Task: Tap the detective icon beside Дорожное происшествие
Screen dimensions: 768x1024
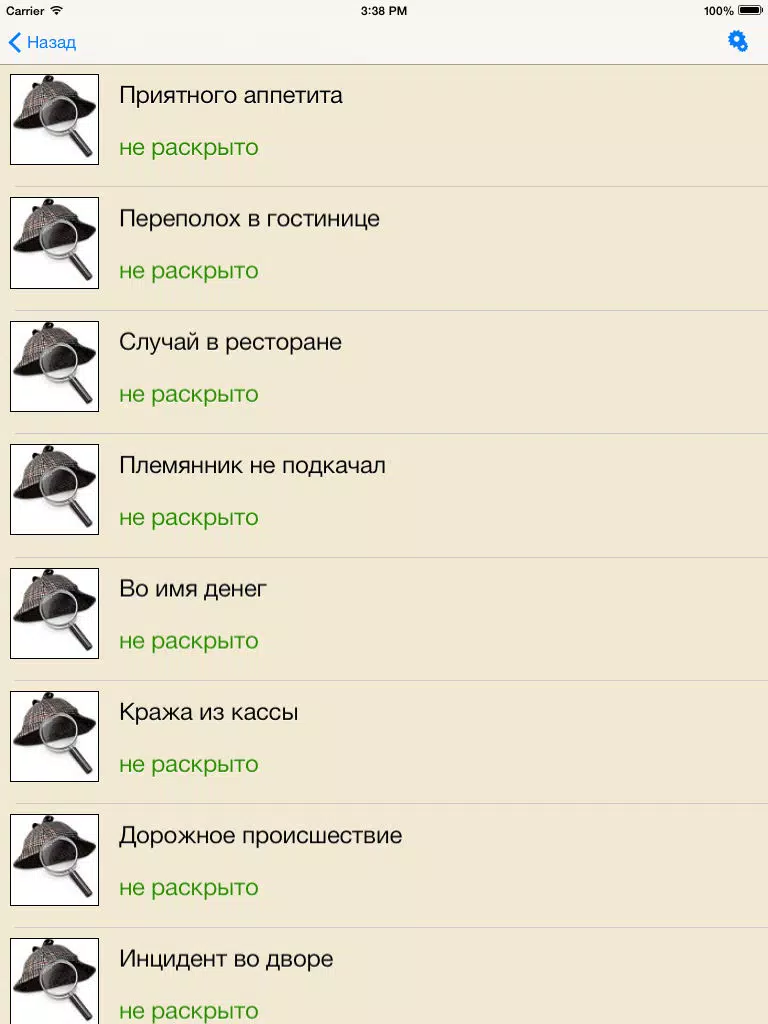Action: click(x=55, y=860)
